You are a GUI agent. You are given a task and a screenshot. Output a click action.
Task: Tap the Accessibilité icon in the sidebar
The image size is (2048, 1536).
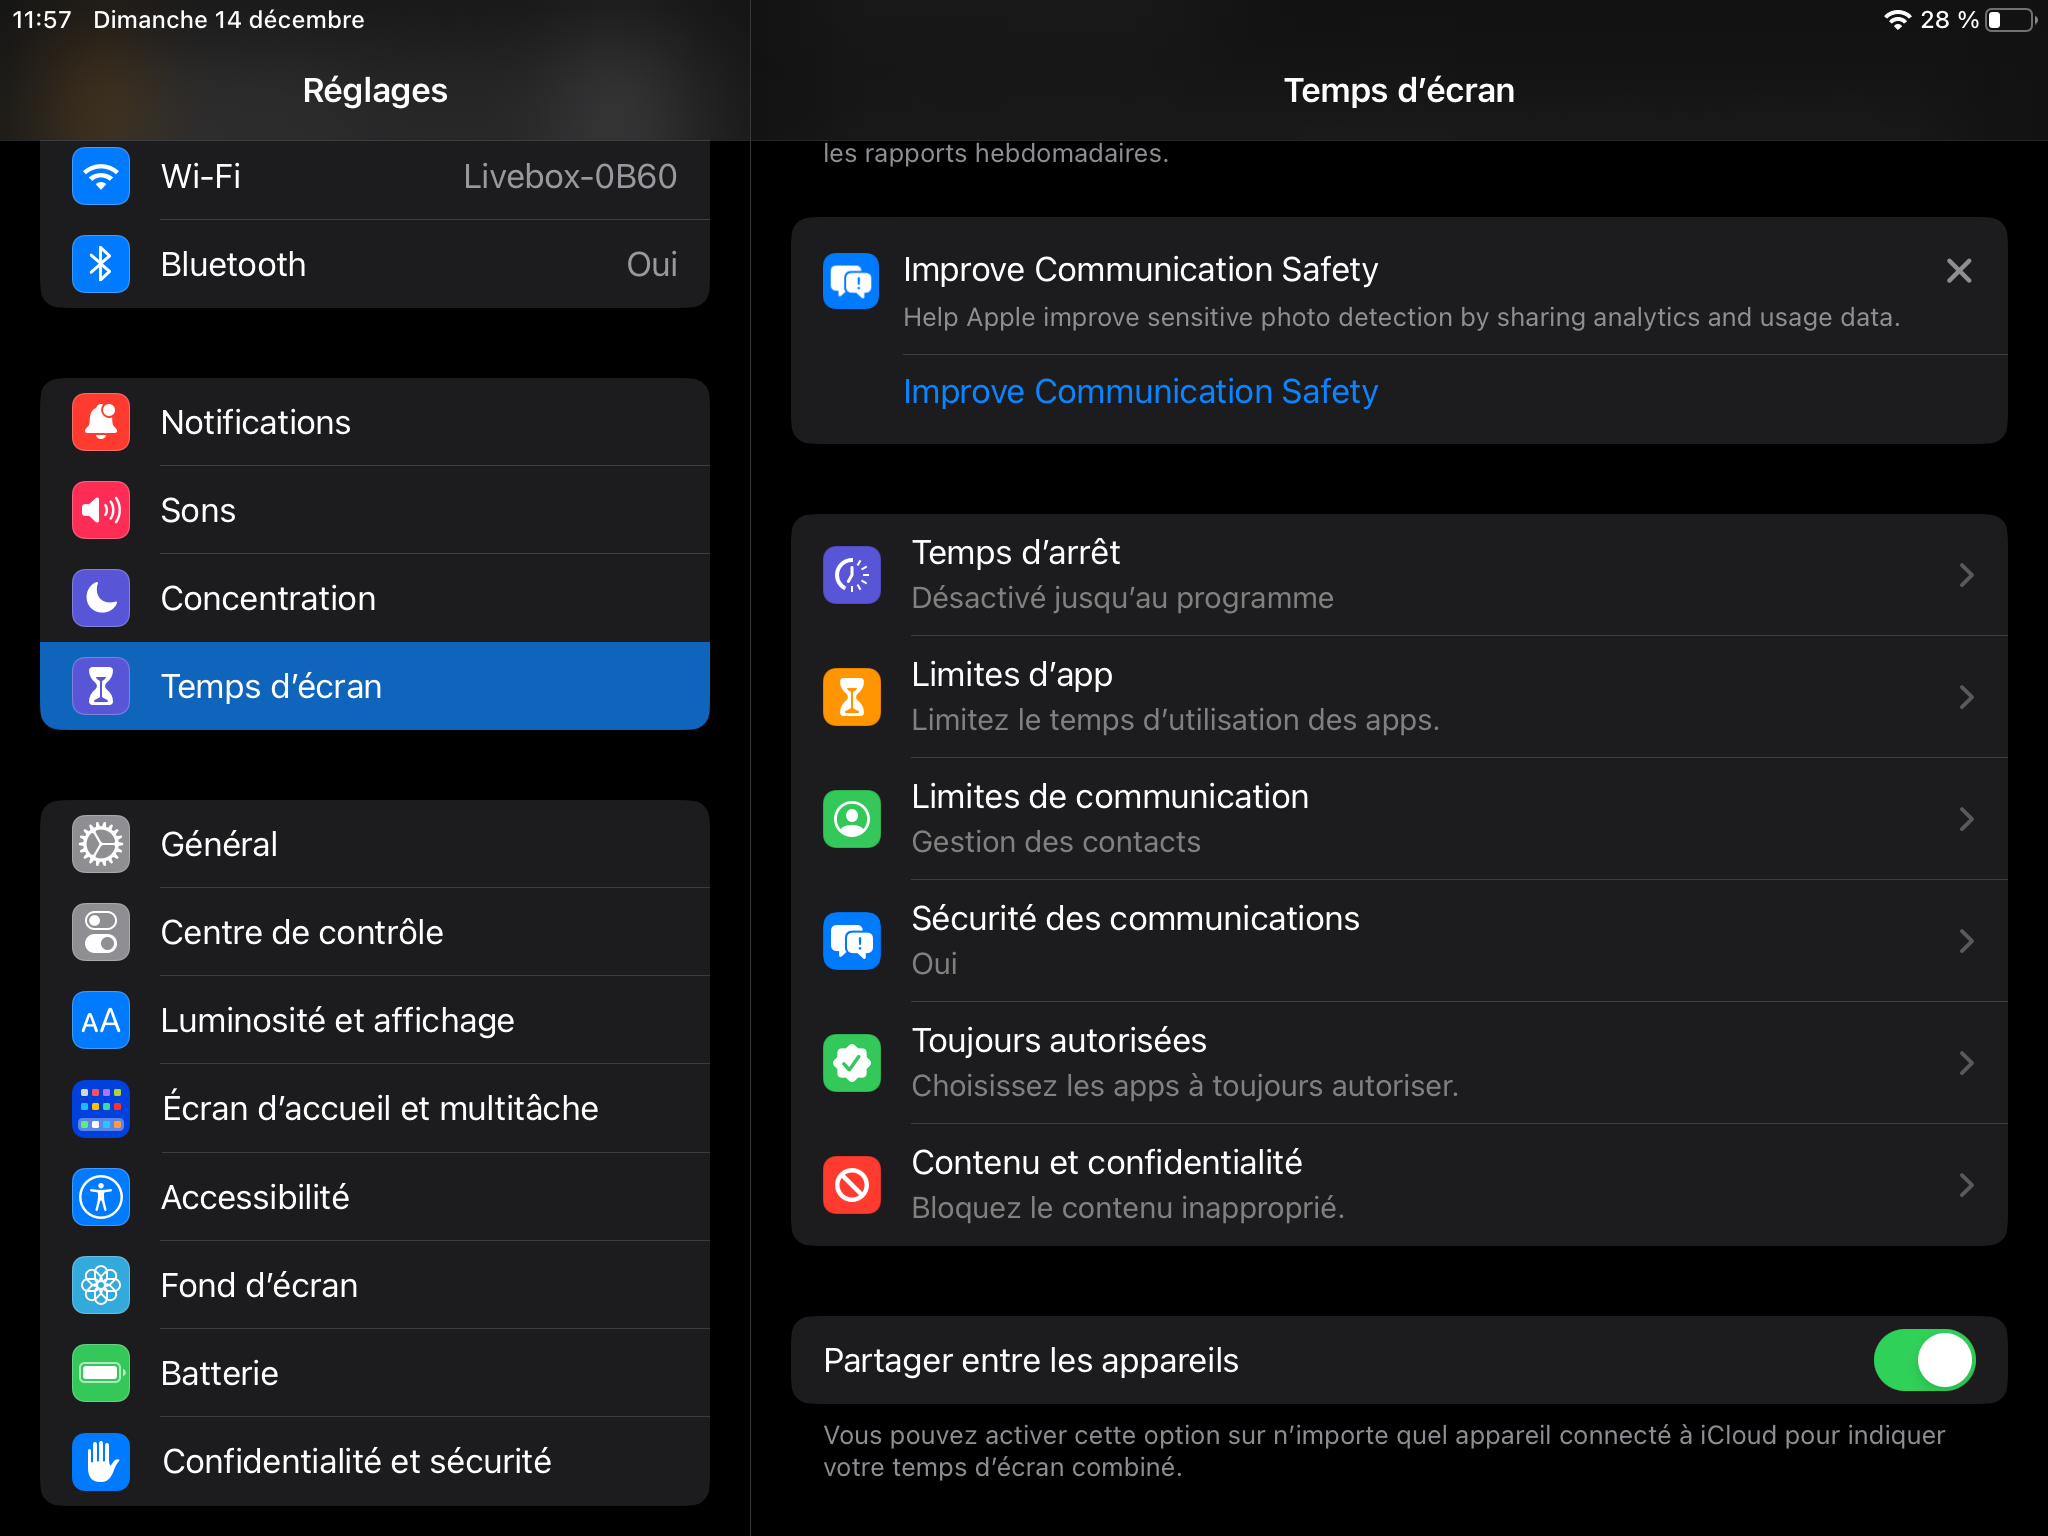click(x=101, y=1197)
